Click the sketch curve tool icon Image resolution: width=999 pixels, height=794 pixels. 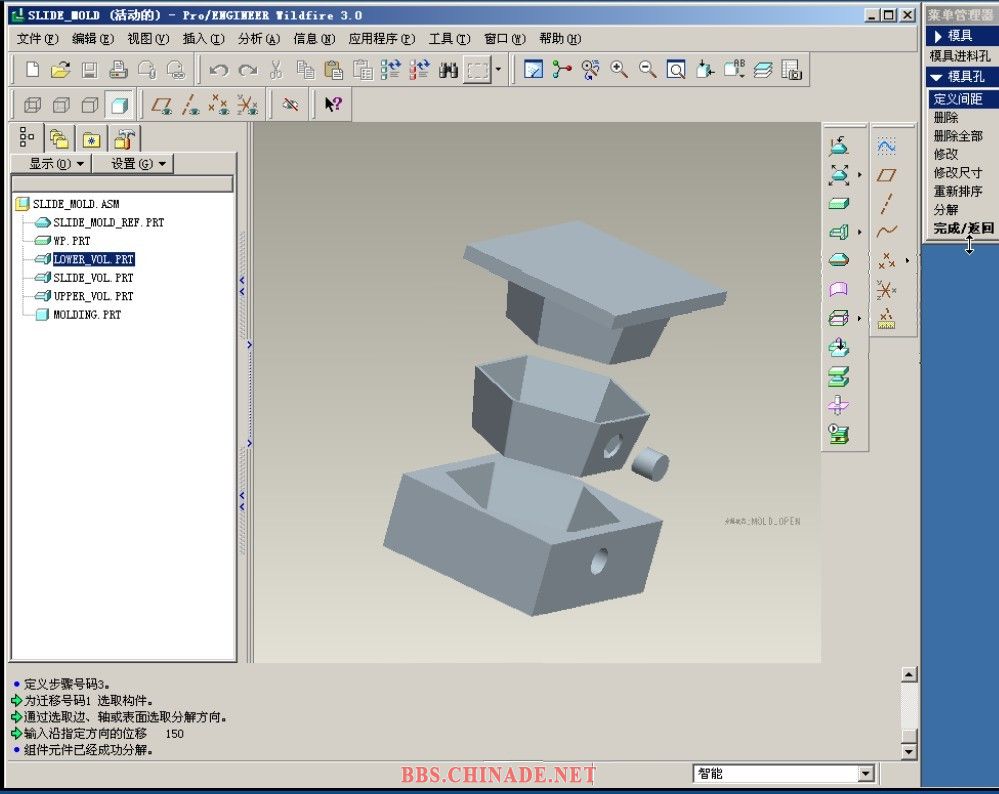pos(886,231)
